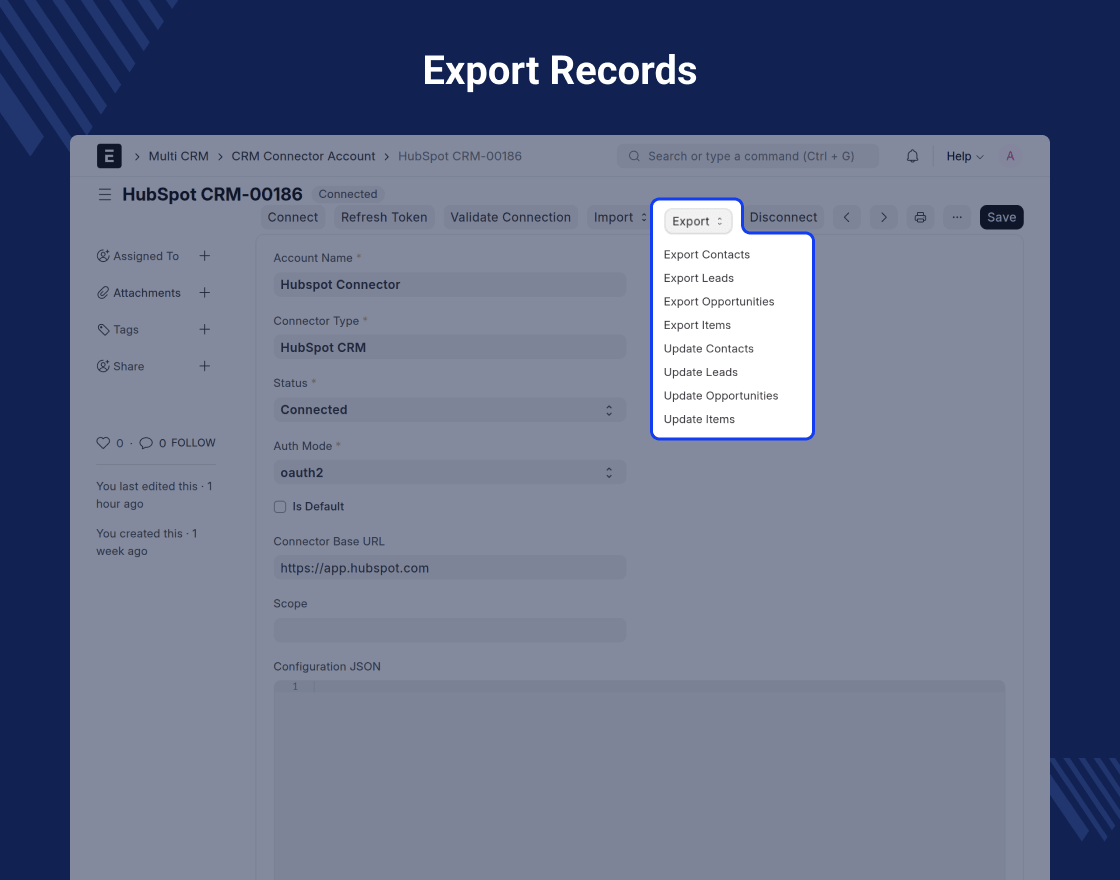Click the search magnifier icon
The image size is (1120, 880).
(x=634, y=156)
